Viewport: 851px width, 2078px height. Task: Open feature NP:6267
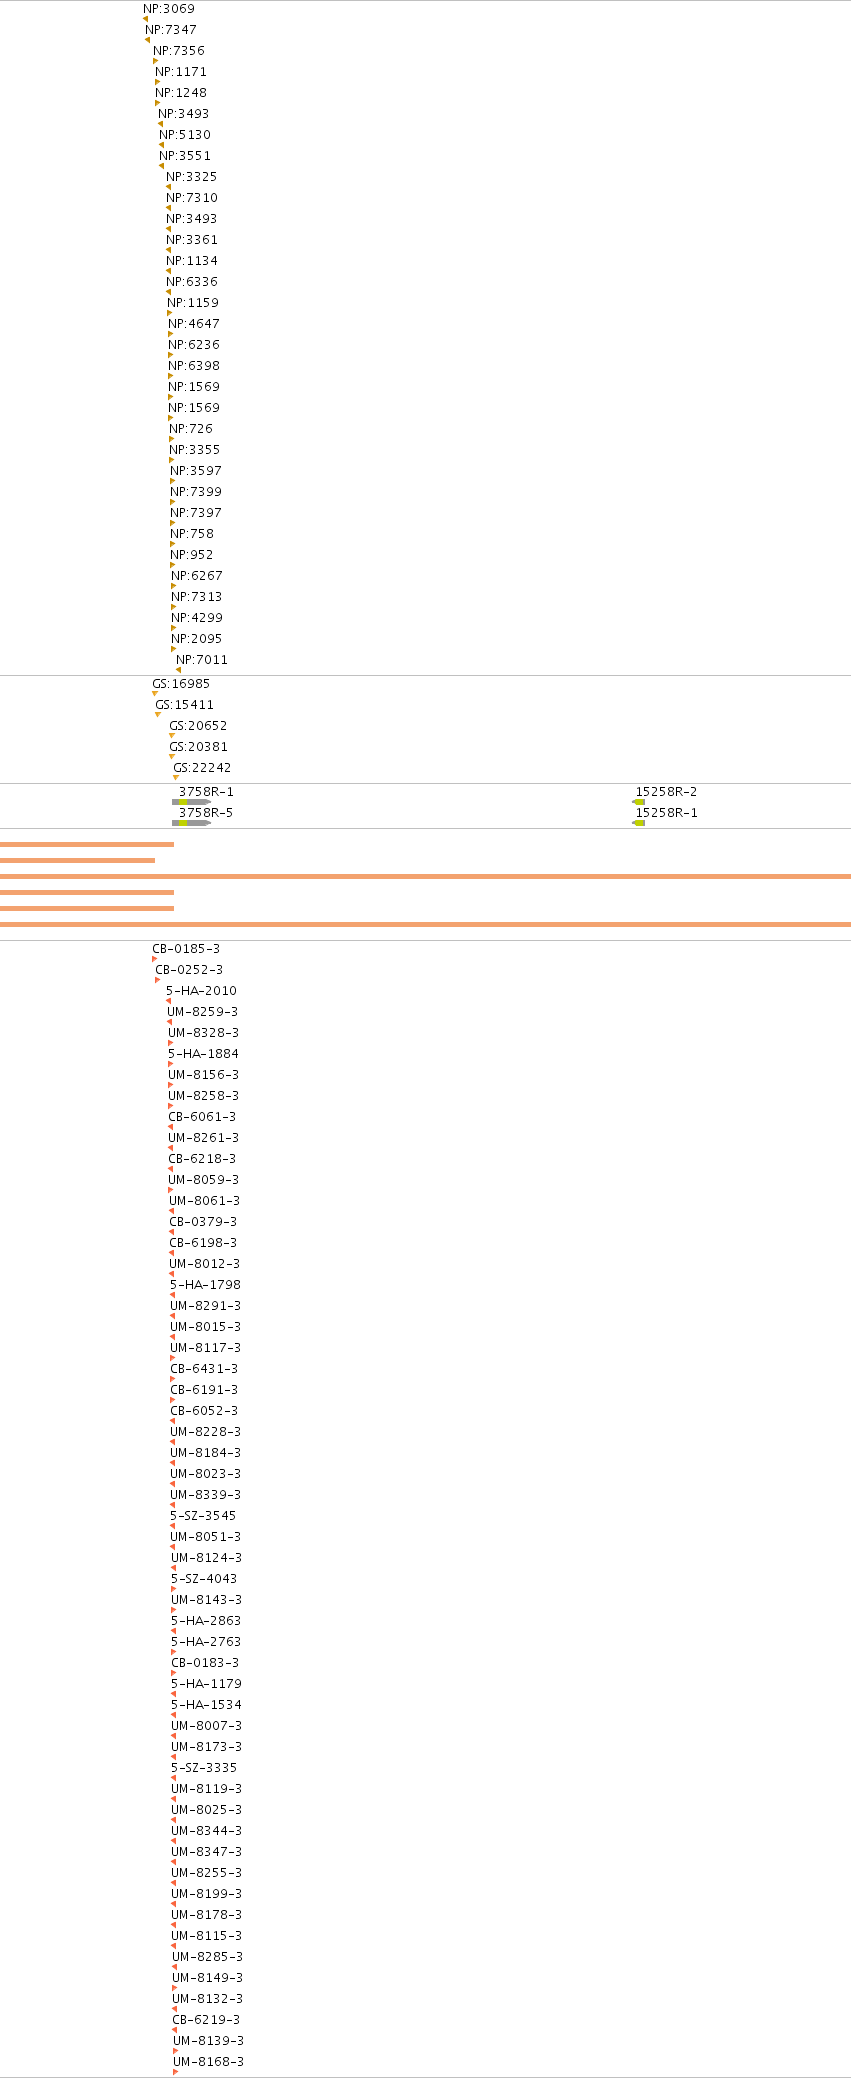197,576
